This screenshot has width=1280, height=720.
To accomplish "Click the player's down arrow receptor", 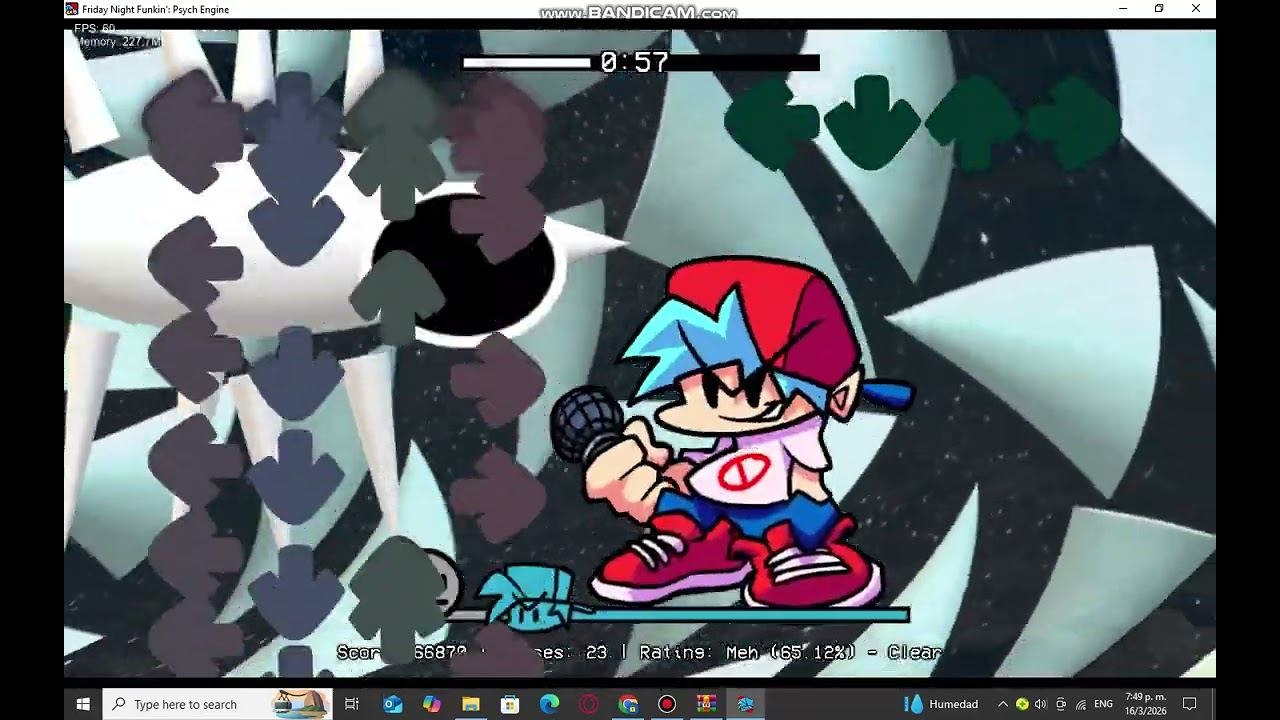I will click(x=872, y=123).
